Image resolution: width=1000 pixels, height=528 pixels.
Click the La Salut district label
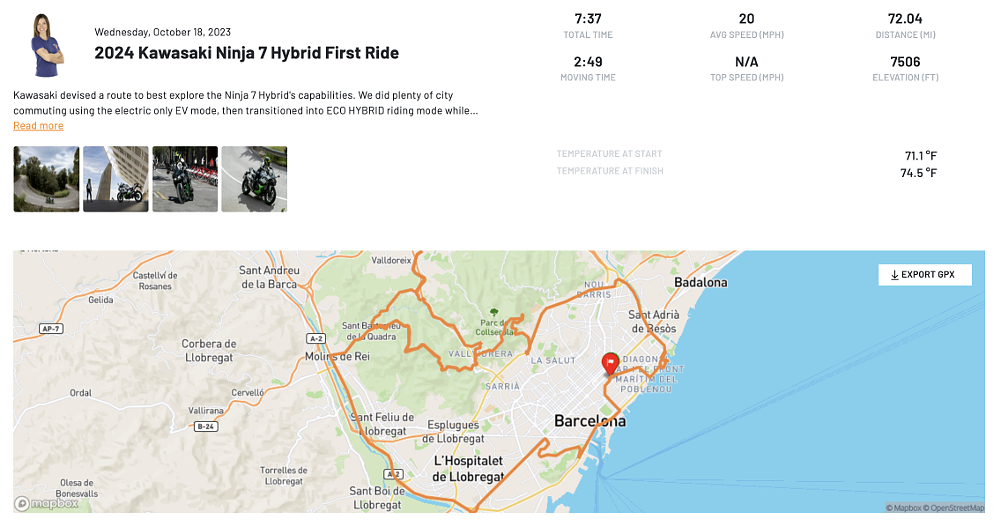pos(553,360)
